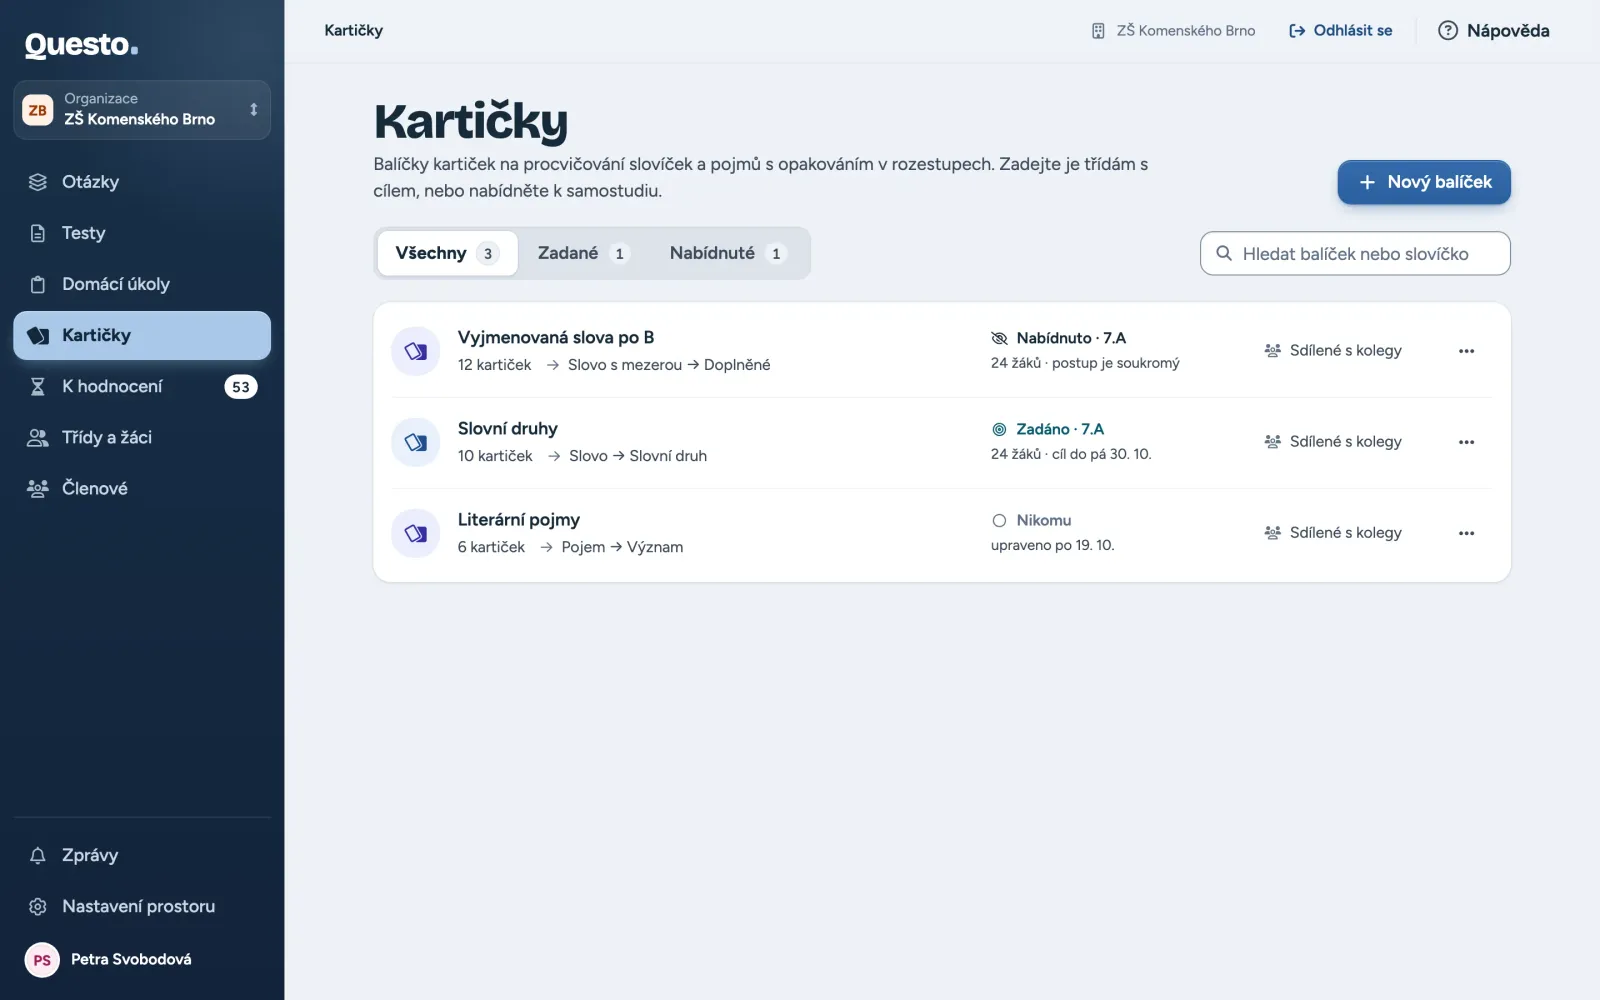Screen dimensions: 1600x1000
Task: Open K hodnocení with badge 53
Action: [142, 386]
